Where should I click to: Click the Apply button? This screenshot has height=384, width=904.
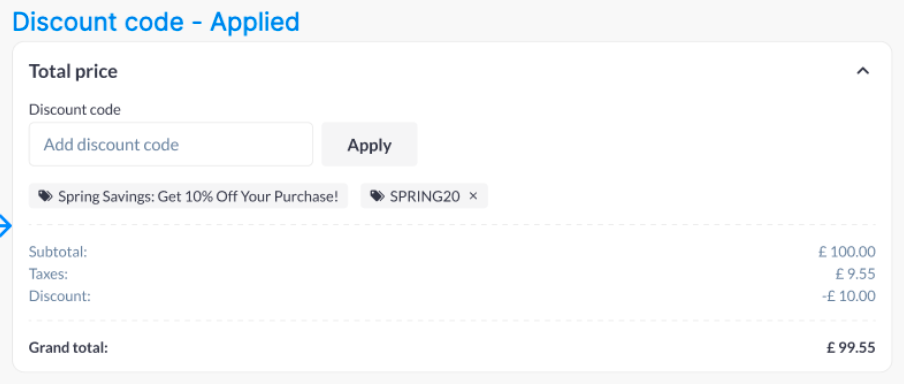point(369,144)
